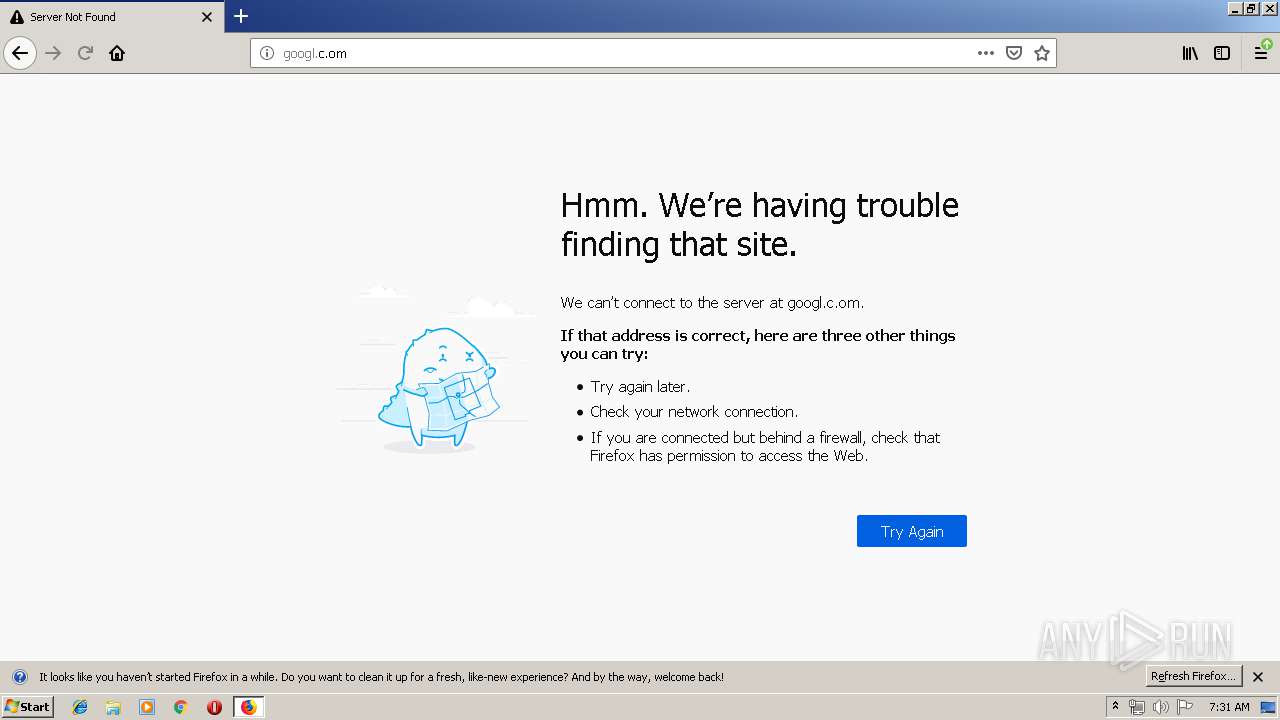Click the 7:31 AM clock
Viewport: 1280px width, 720px height.
tap(1229, 707)
